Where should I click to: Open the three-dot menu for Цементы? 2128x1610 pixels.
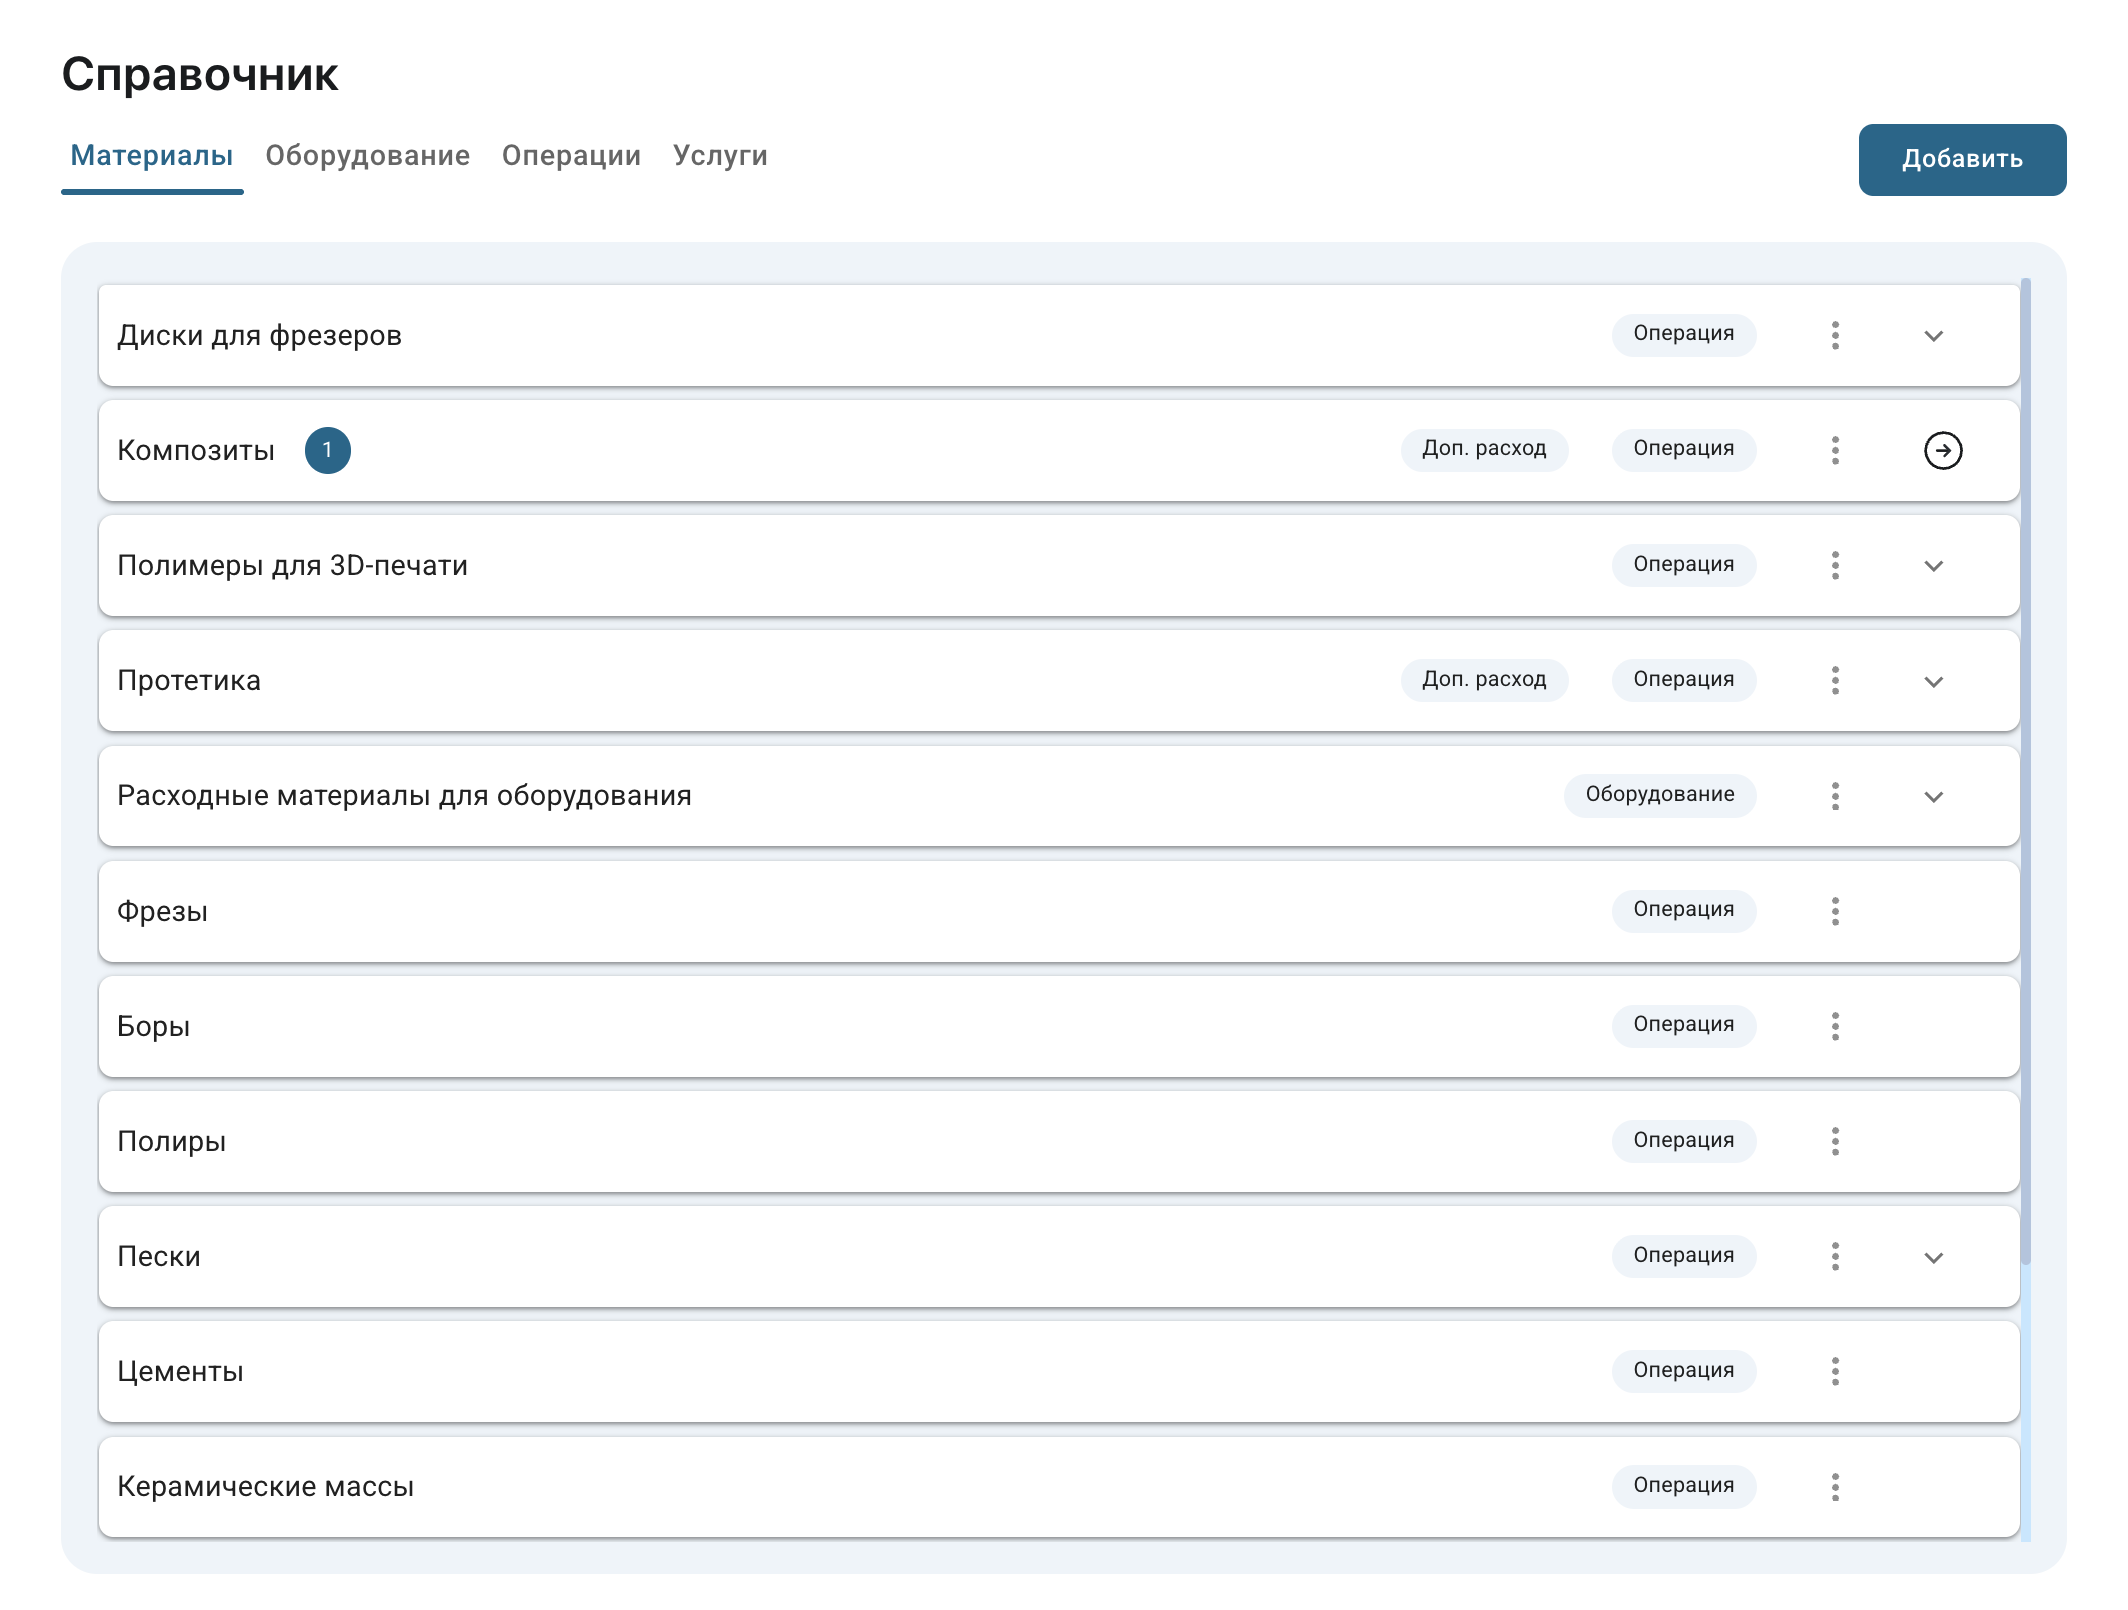(1835, 1371)
